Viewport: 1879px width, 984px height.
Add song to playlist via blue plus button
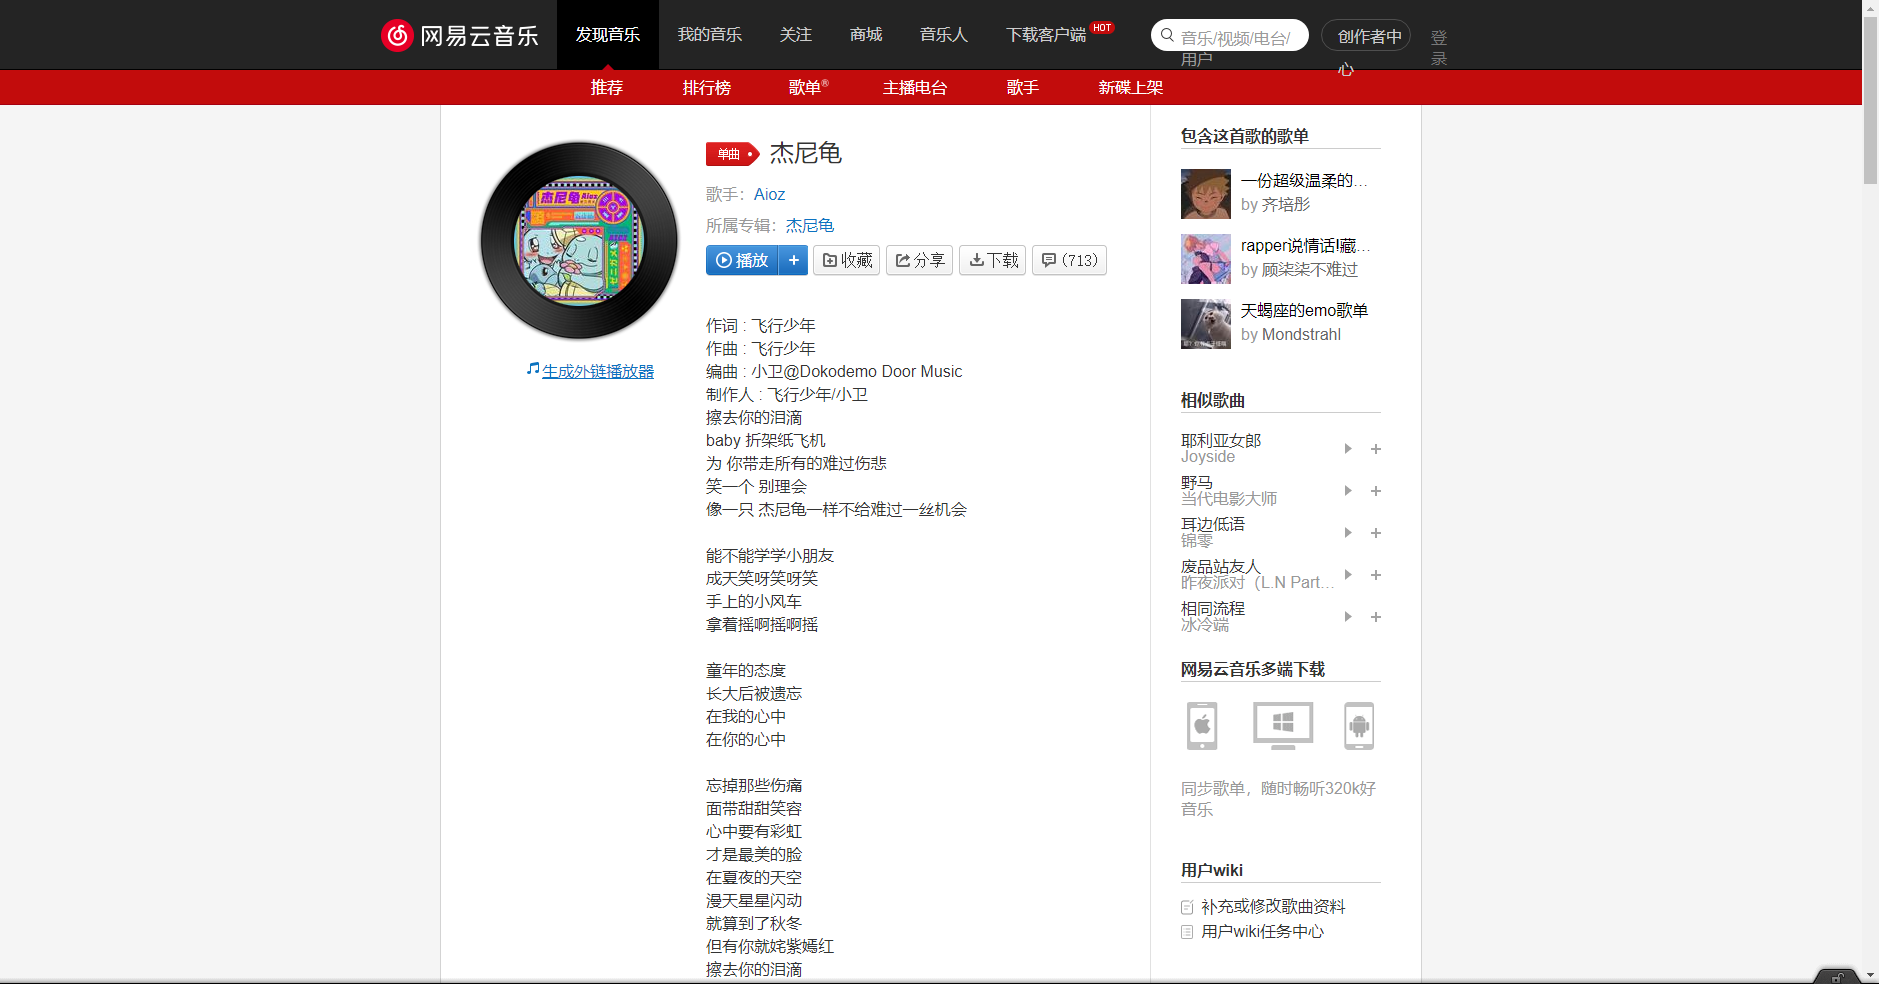pos(794,260)
